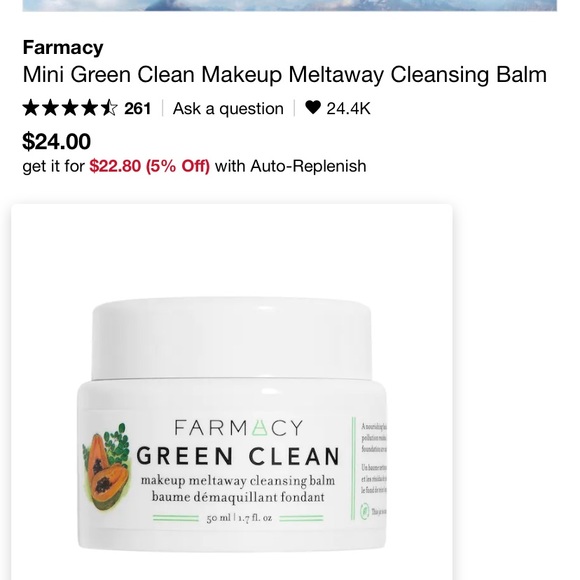The height and width of the screenshot is (580, 580).
Task: Click the product title Mini Green Clean
Action: click(284, 74)
